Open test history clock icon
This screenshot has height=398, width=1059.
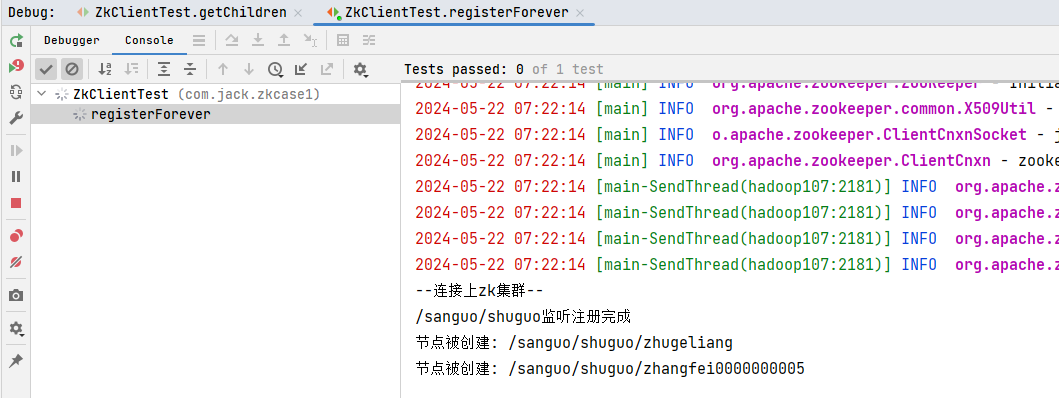[275, 69]
